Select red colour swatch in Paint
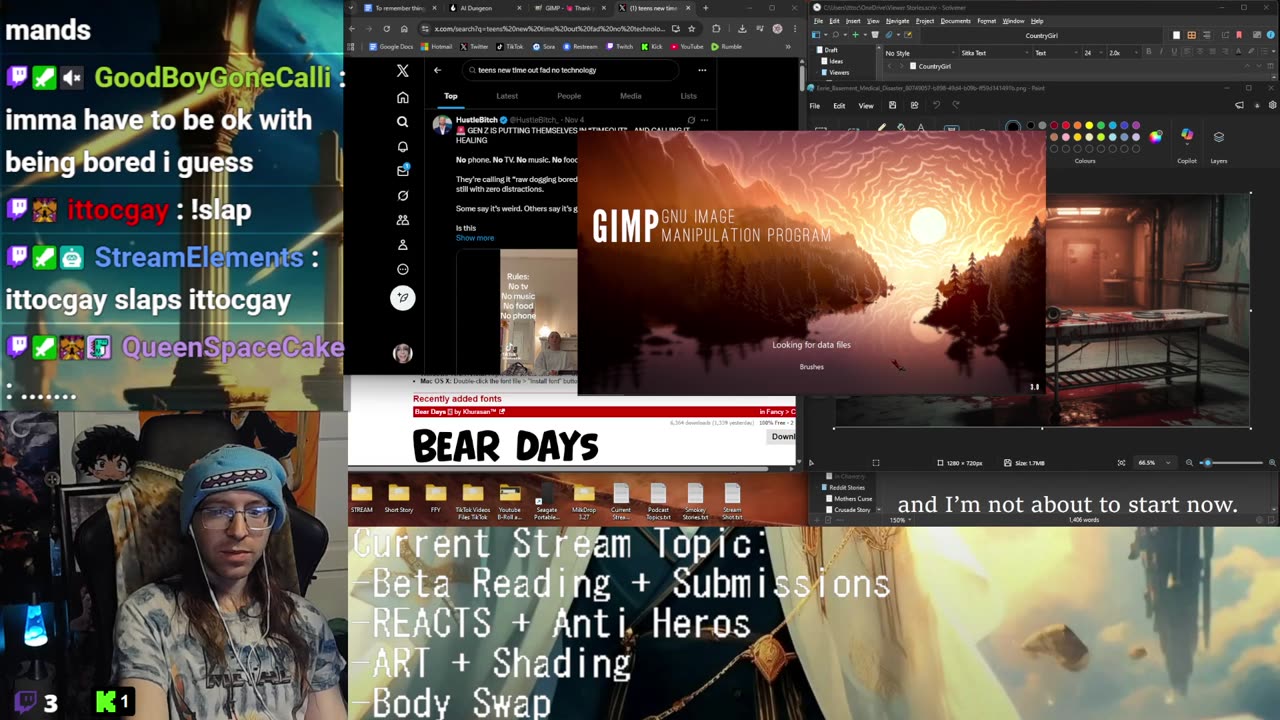Screen dimensions: 1280x720 1066,125
